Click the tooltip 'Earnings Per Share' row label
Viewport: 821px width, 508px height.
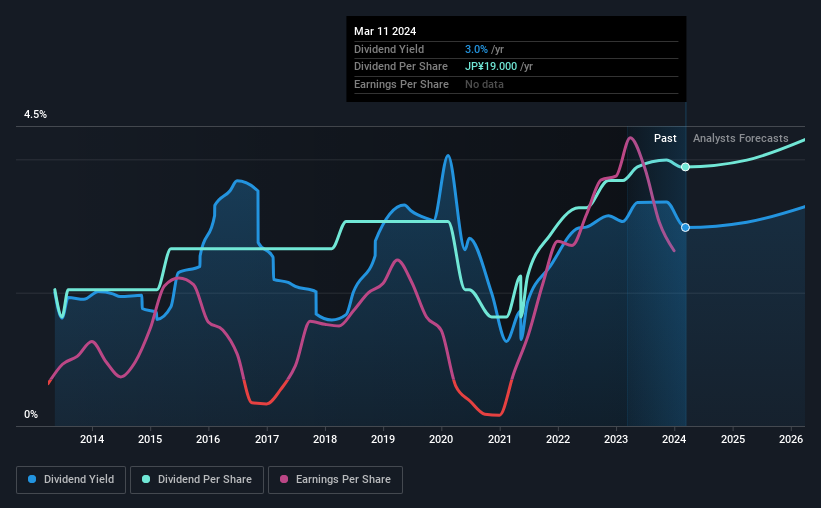point(401,84)
